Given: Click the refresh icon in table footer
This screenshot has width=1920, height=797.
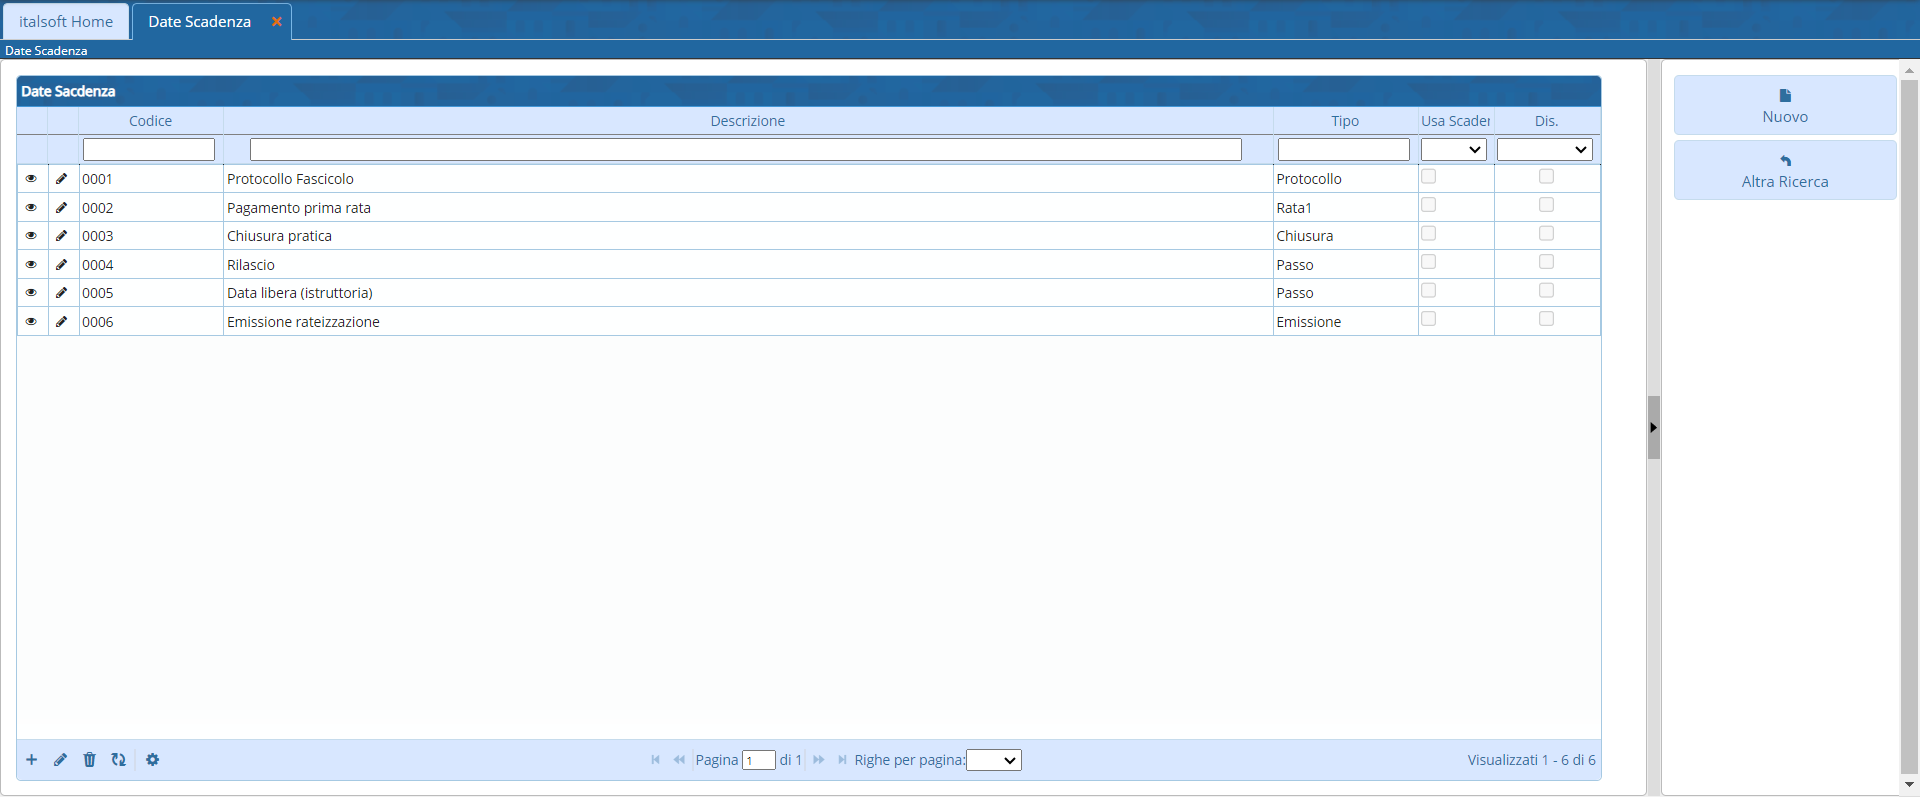Looking at the screenshot, I should 119,760.
